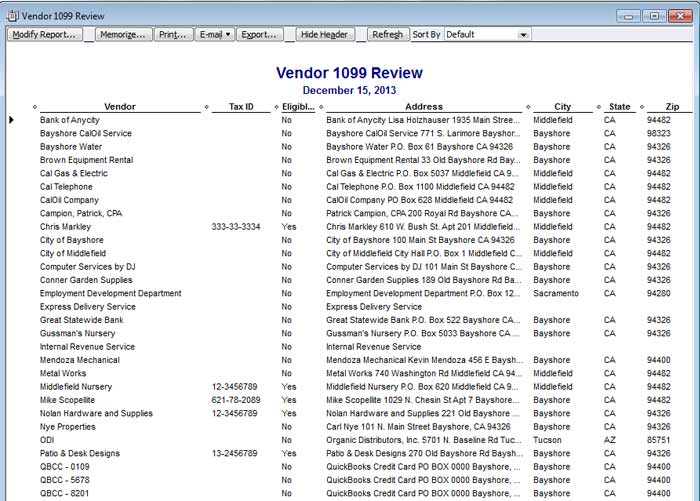This screenshot has height=501, width=700.
Task: Select vendor Campion, Patrick, CPA
Action: 81,213
